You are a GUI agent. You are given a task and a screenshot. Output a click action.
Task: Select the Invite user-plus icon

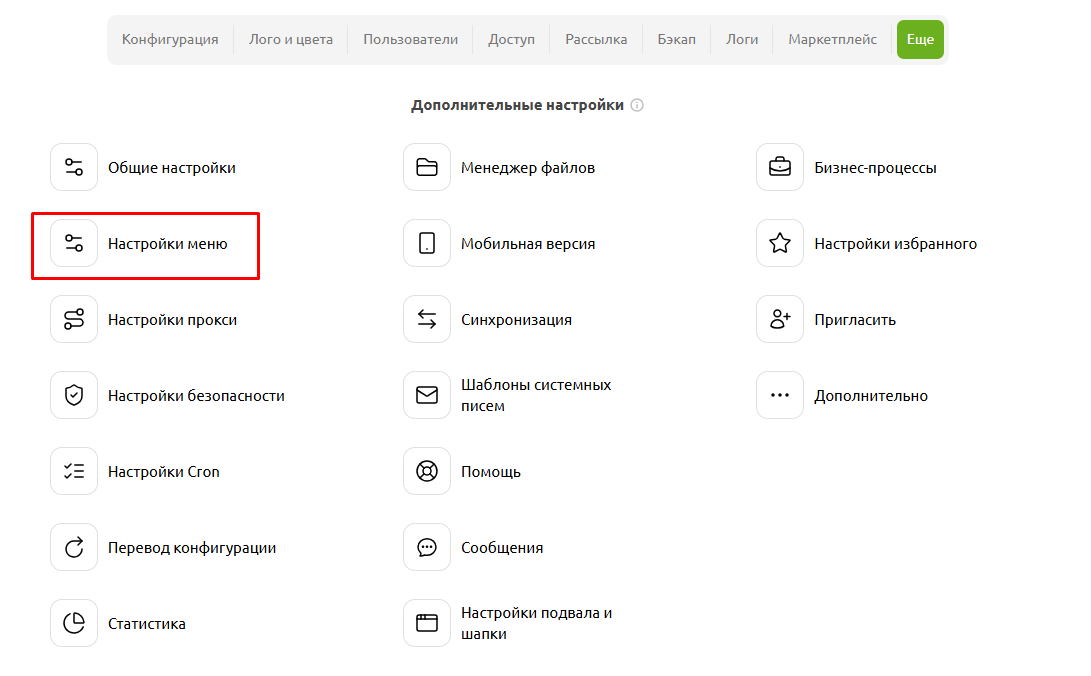[780, 319]
